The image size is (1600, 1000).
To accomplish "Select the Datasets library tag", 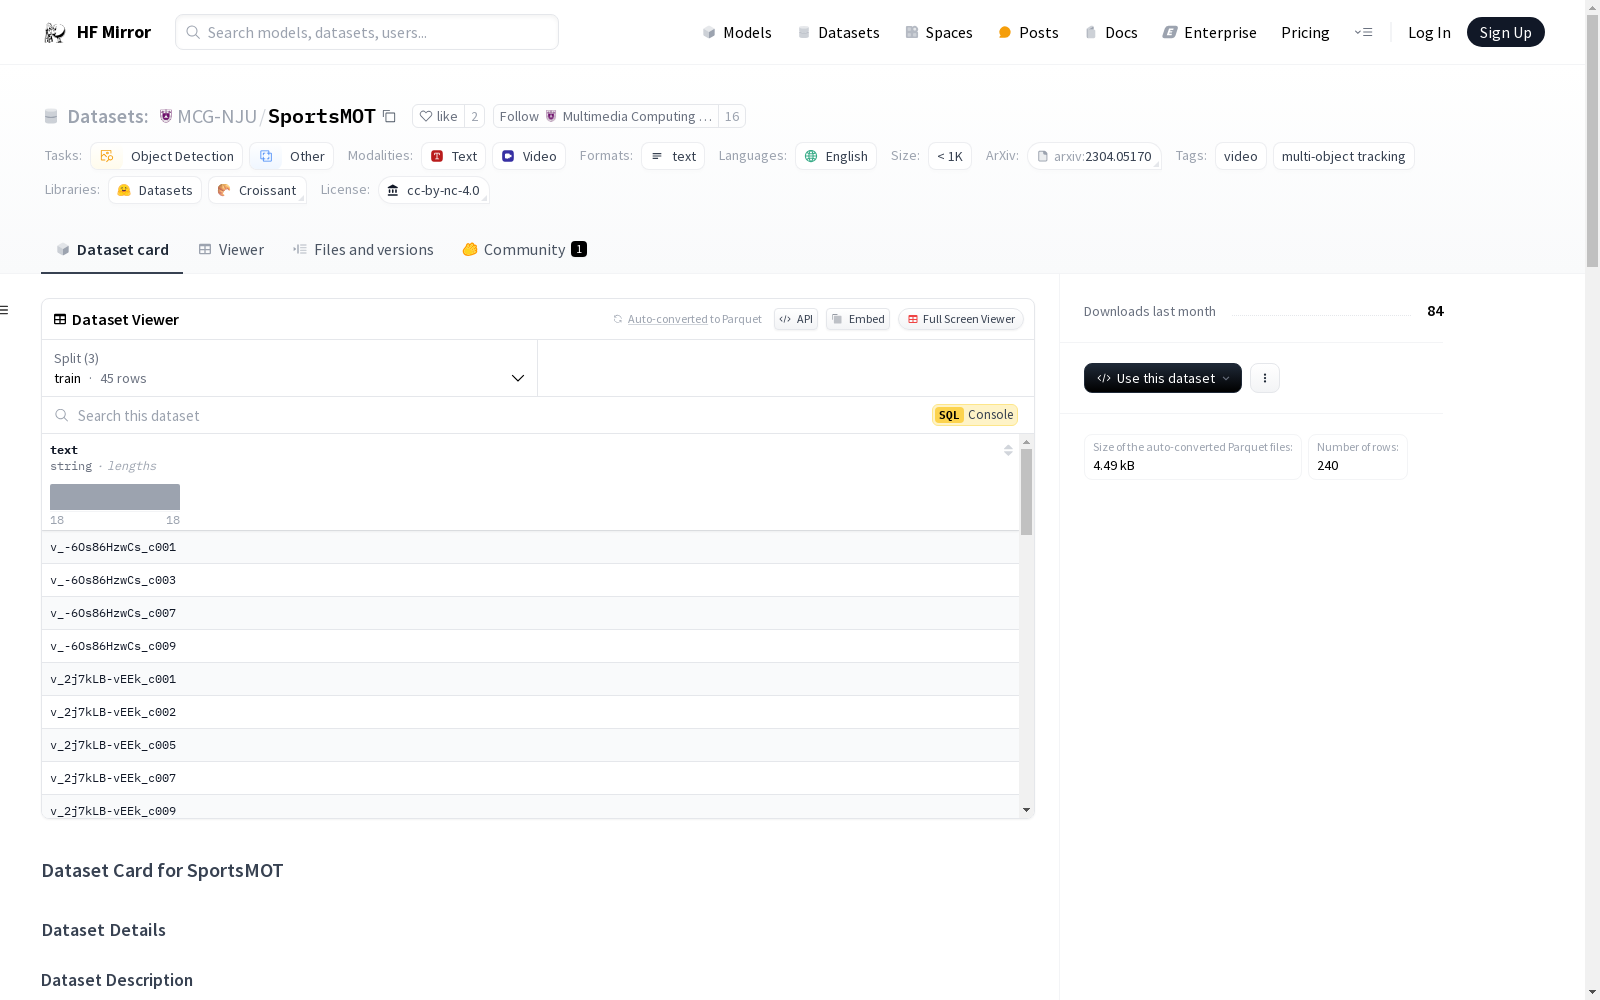I will coord(155,191).
